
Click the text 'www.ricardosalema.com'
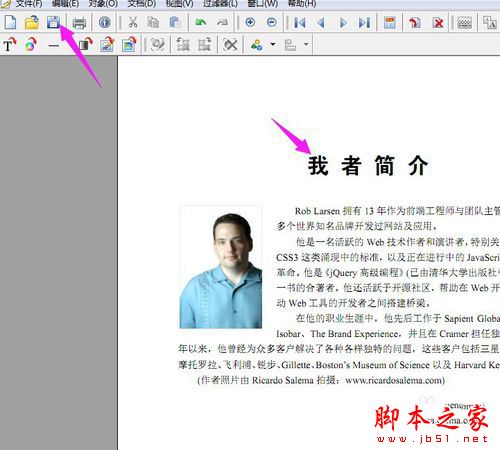(394, 380)
